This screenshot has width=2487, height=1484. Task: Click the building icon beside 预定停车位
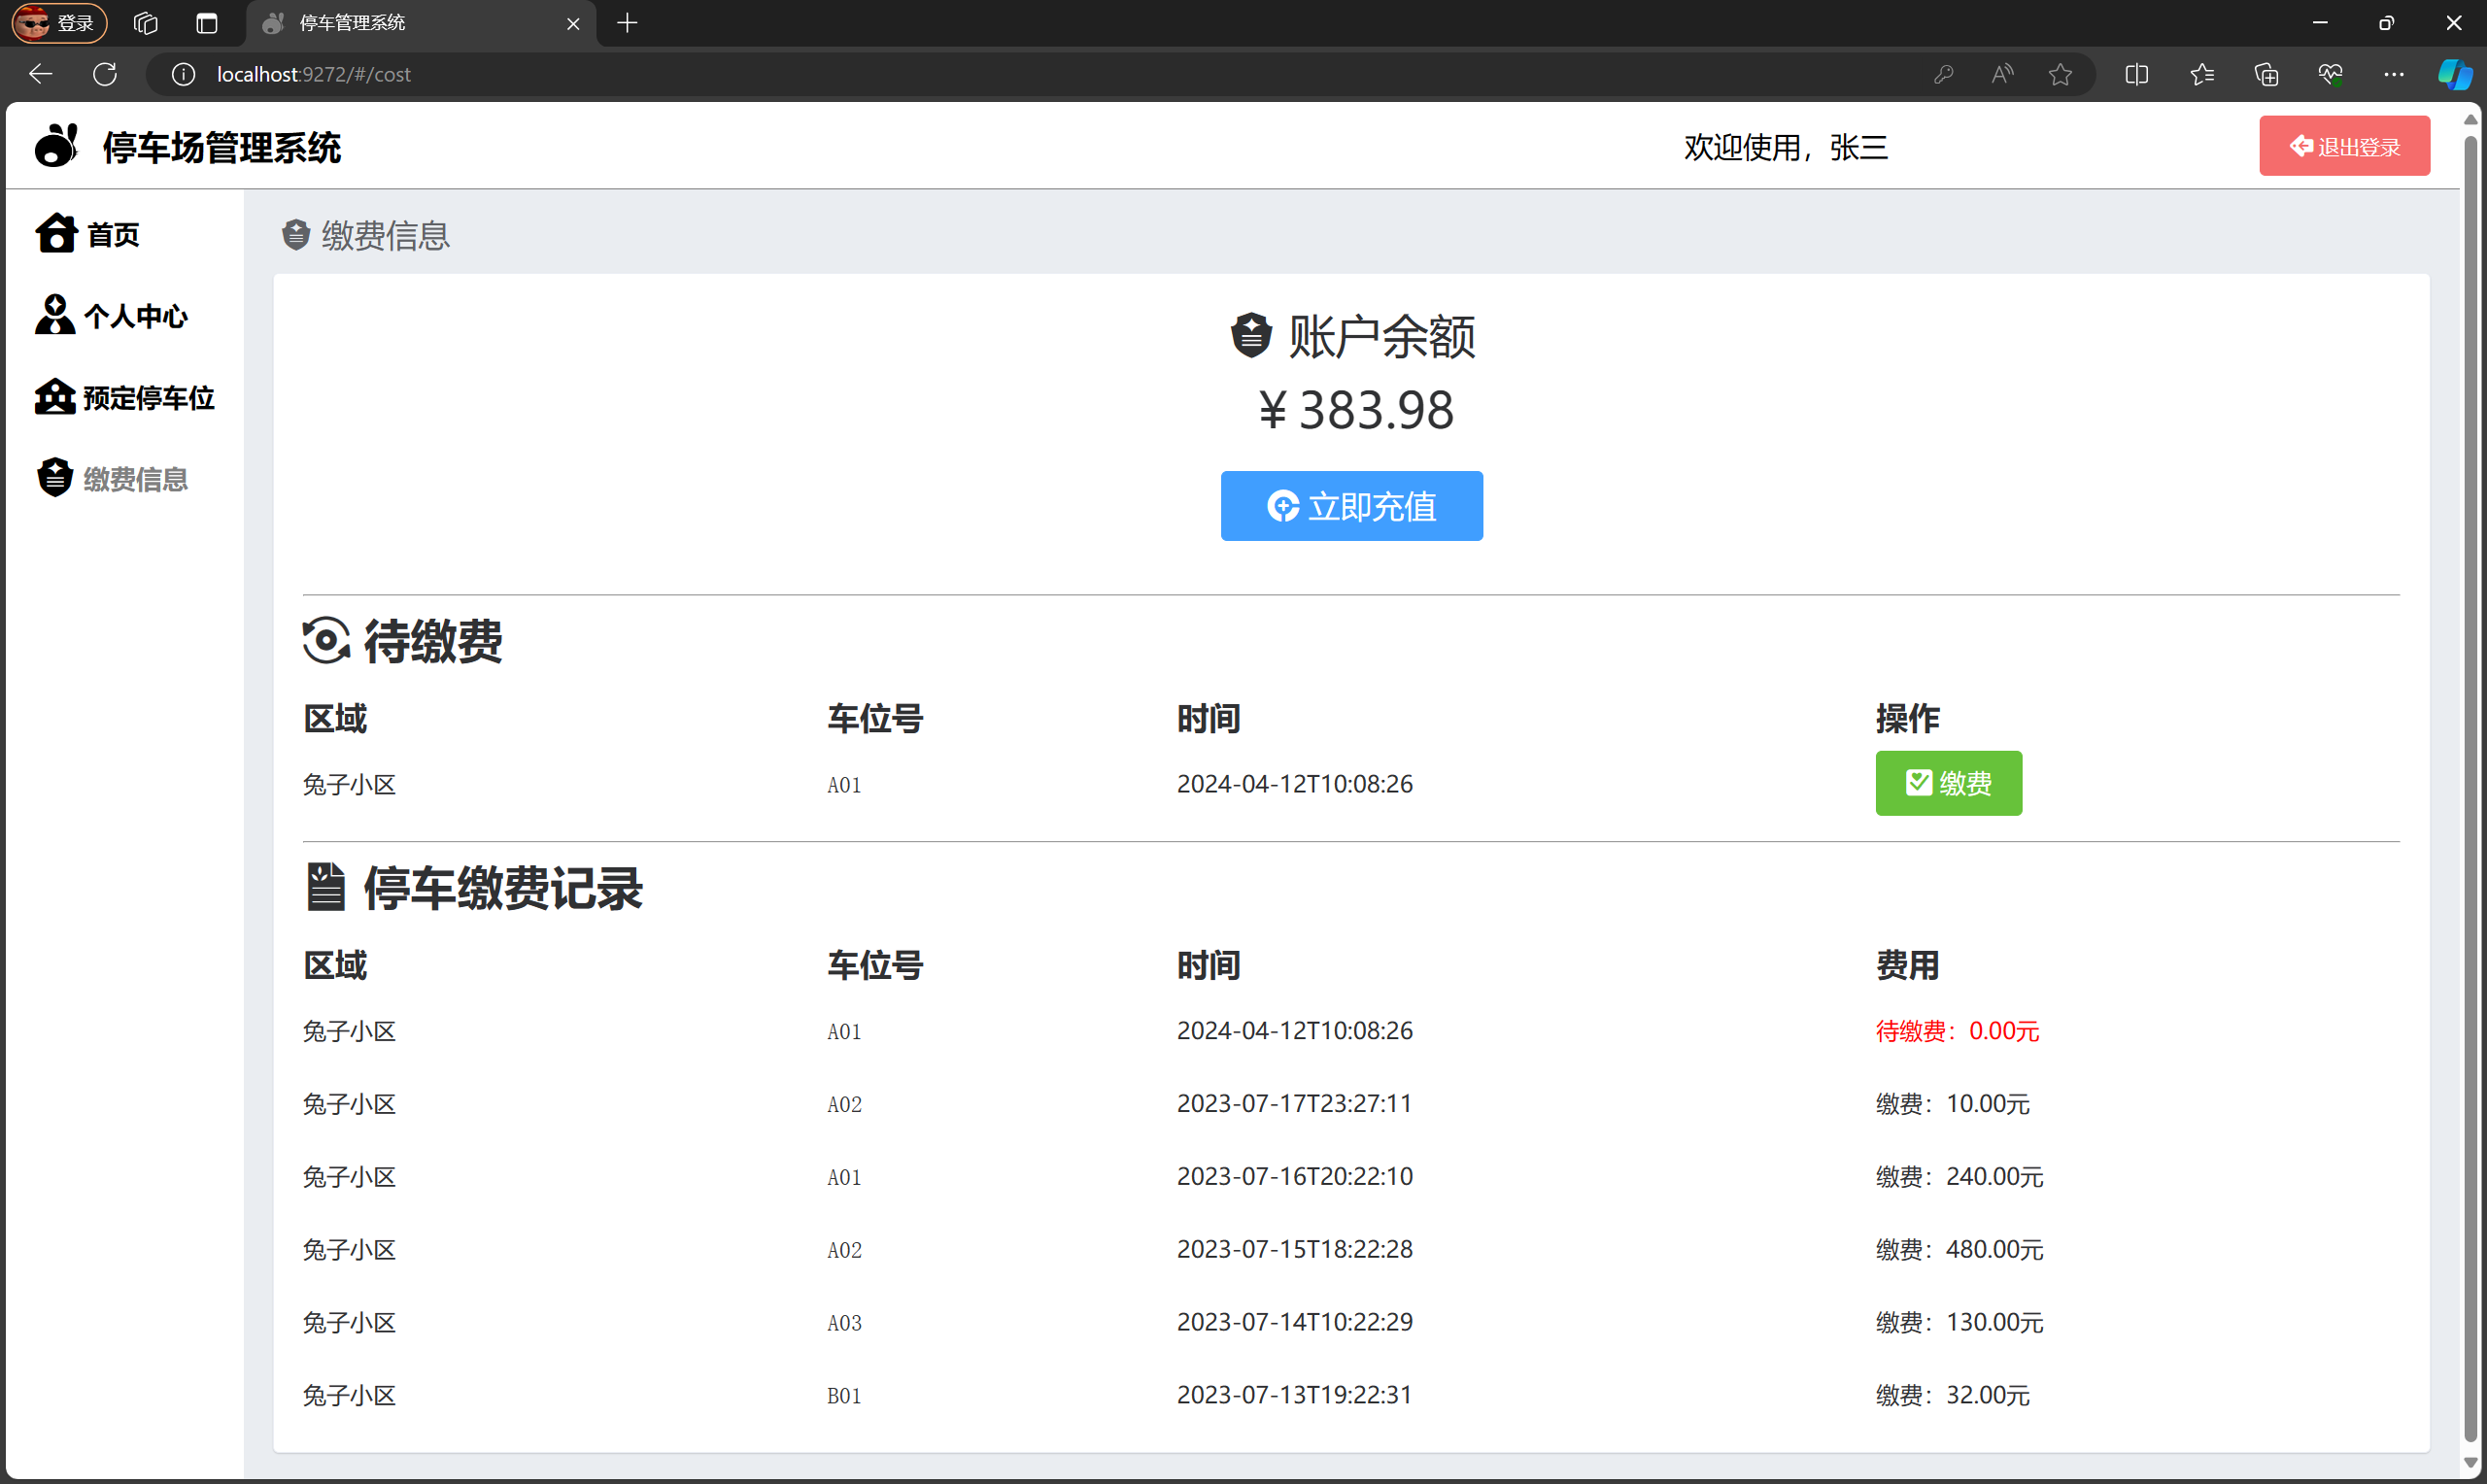(55, 396)
